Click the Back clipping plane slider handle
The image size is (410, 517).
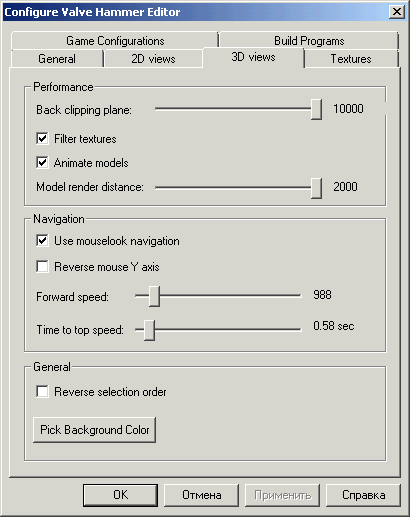pos(316,109)
